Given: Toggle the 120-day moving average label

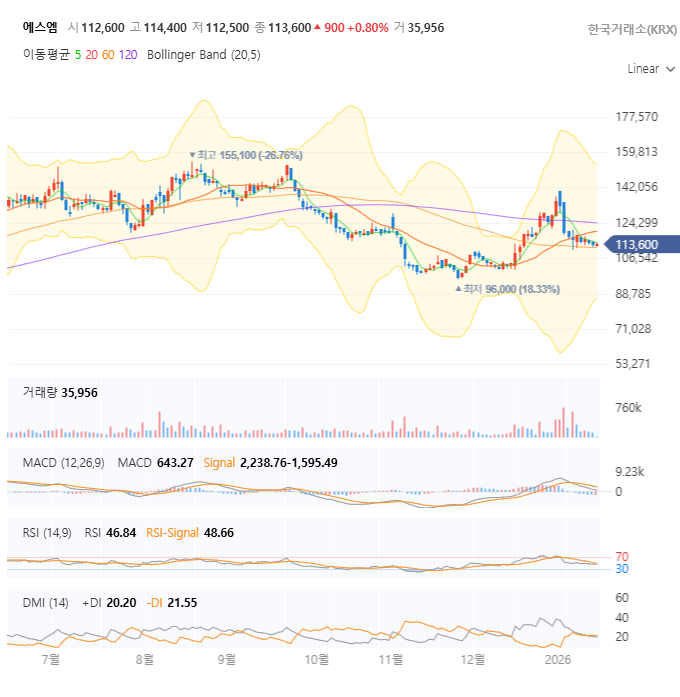Looking at the screenshot, I should [x=128, y=55].
